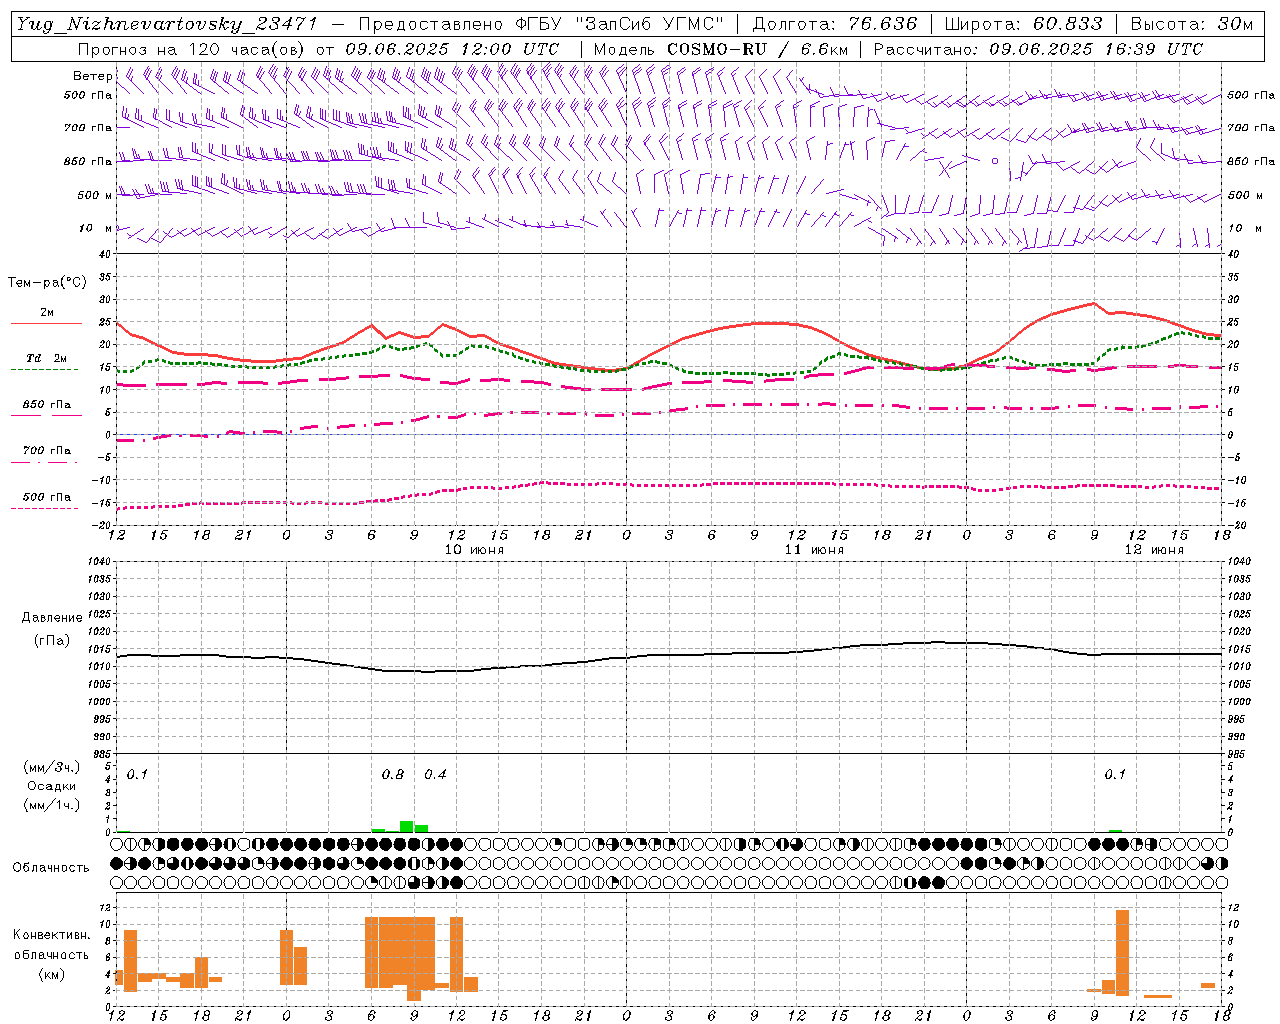The image size is (1280, 1024).
Task: Click the (мм/1ч.) precipitation unit label
Action: [51, 805]
